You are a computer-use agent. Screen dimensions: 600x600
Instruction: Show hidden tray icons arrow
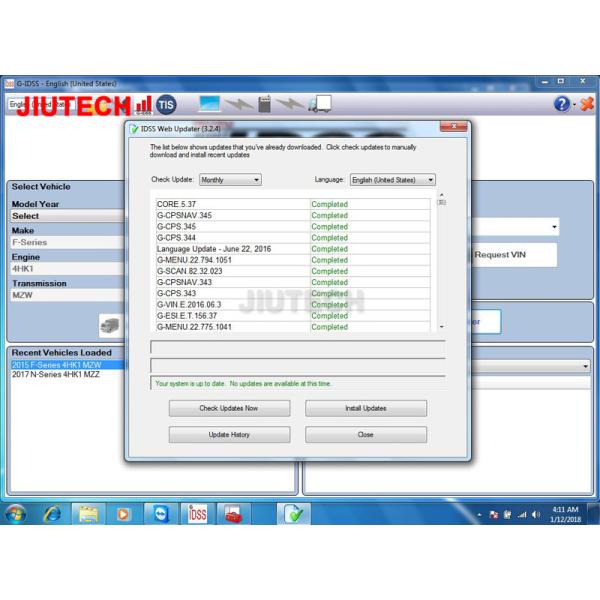tap(479, 515)
